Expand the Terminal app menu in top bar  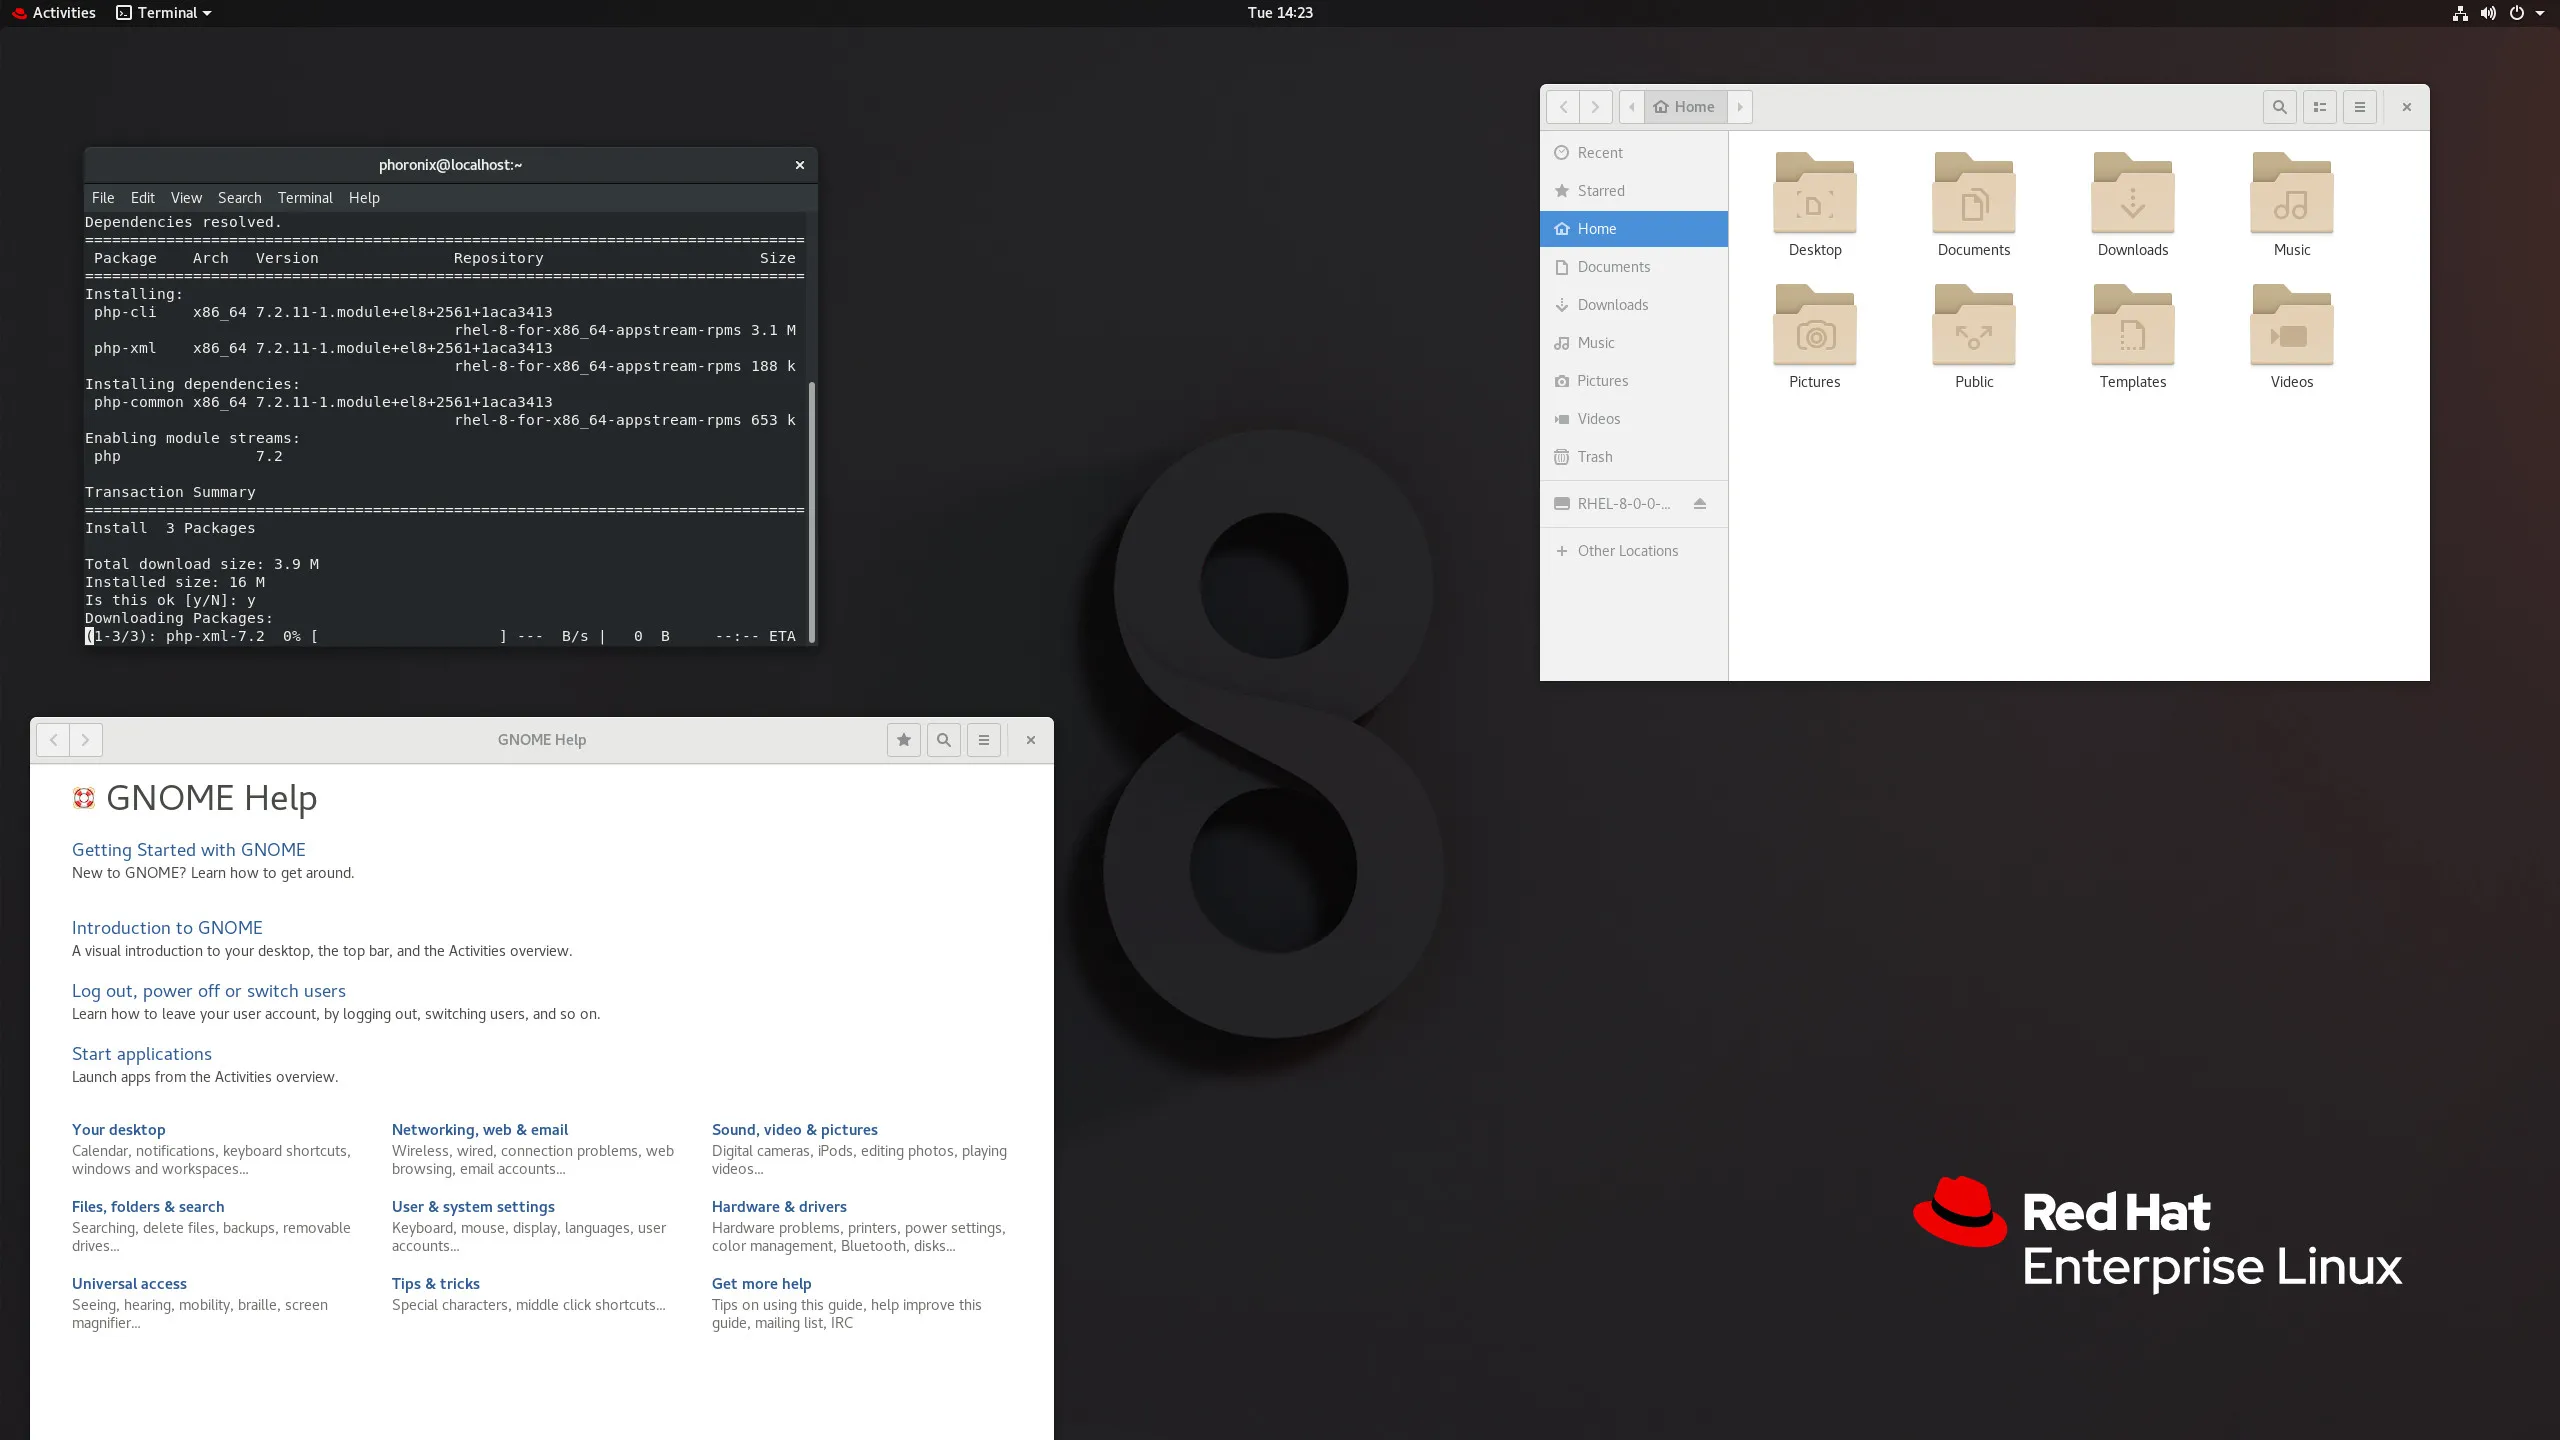[x=165, y=13]
